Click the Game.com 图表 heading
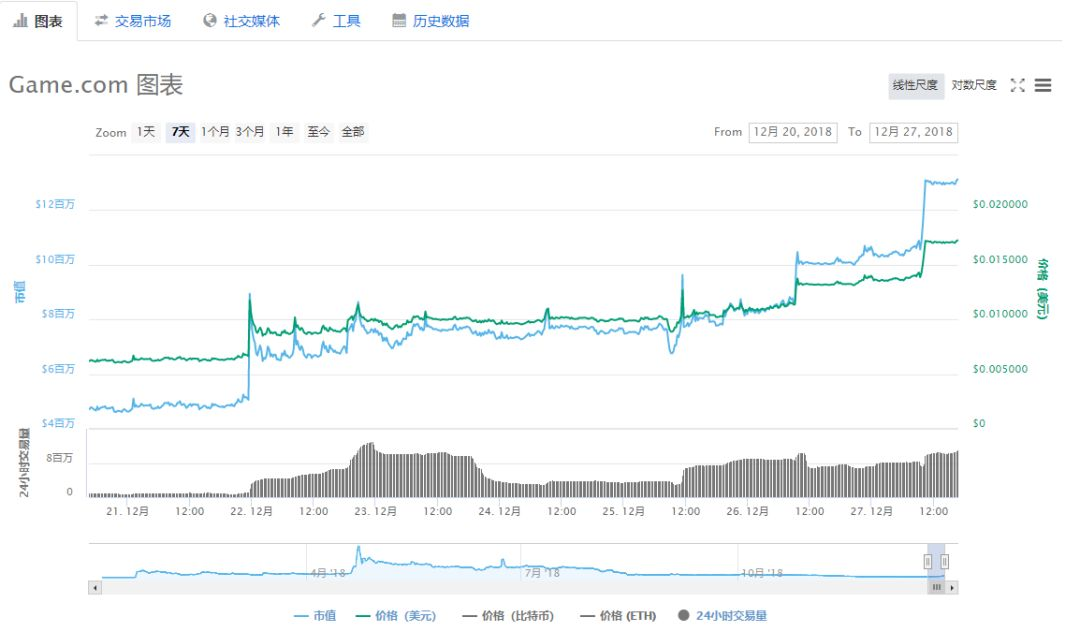The width and height of the screenshot is (1080, 632). [x=96, y=85]
